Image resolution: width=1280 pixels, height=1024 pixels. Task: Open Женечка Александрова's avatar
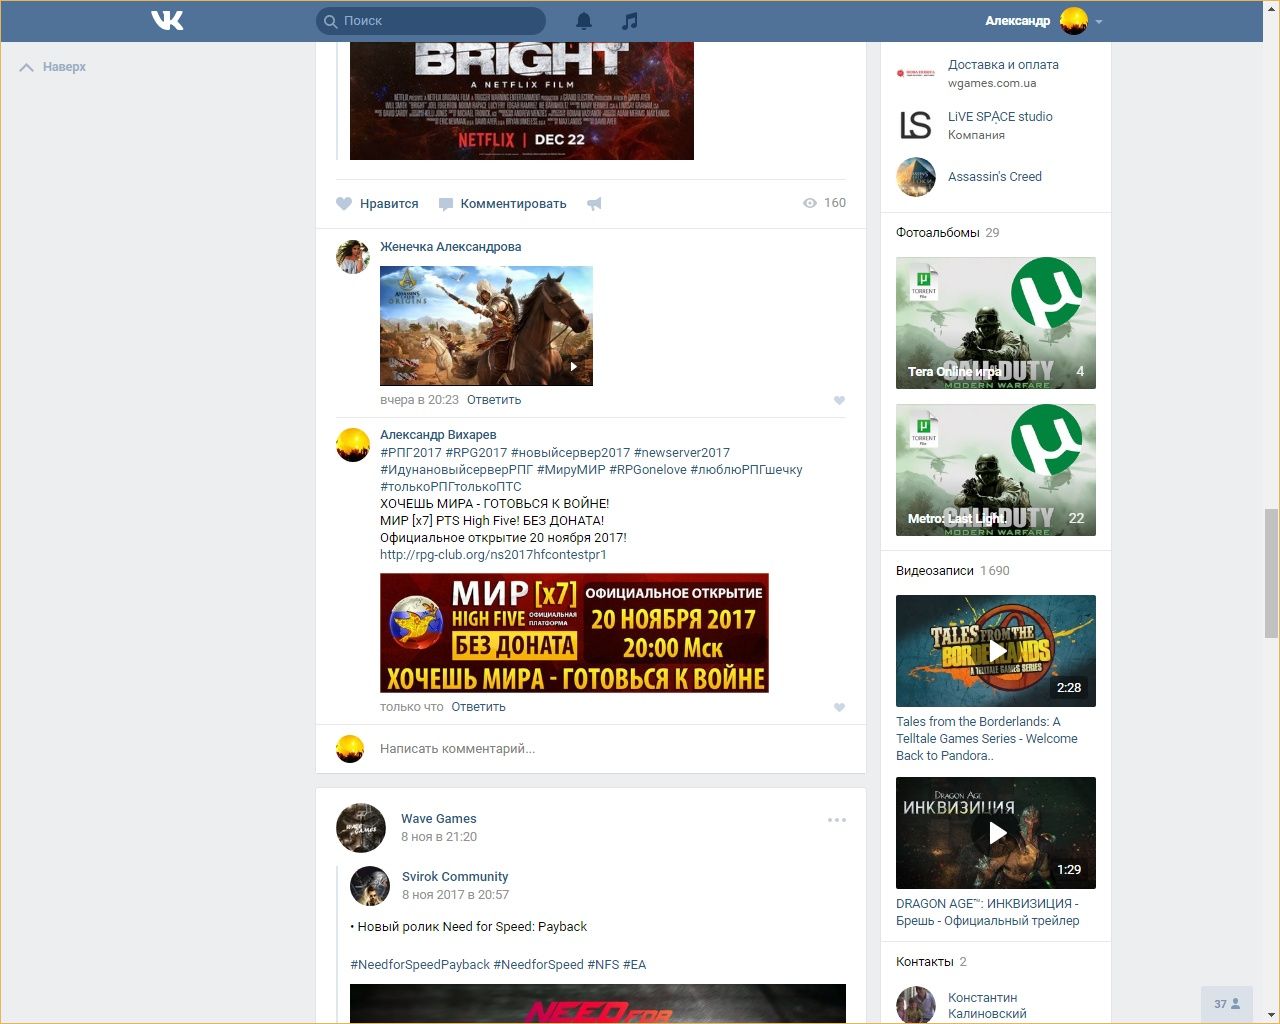tap(353, 256)
